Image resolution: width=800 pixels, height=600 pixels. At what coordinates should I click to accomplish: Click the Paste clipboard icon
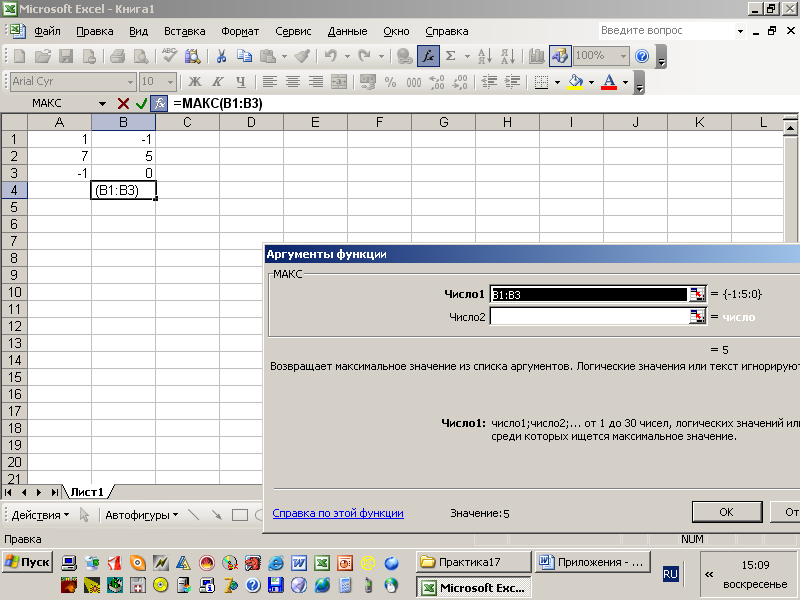click(x=268, y=56)
